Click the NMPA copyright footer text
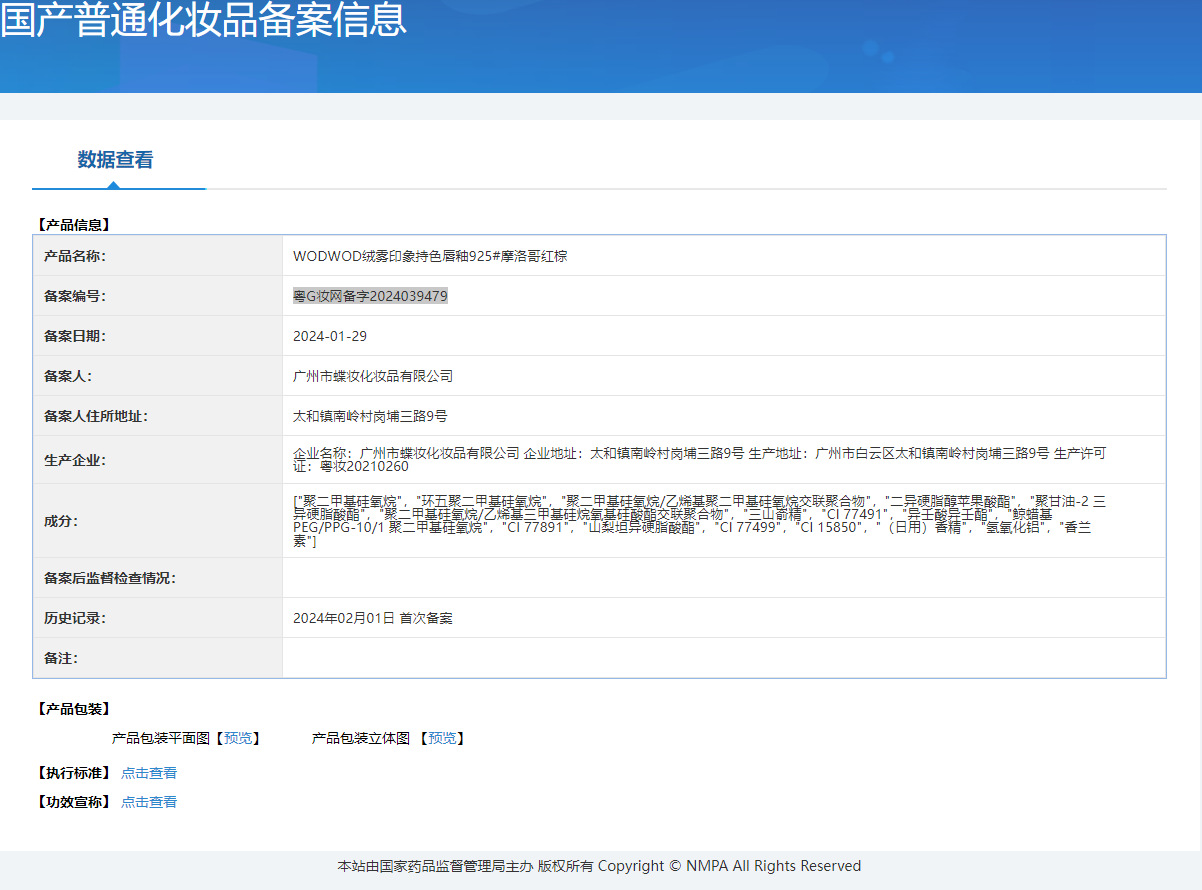This screenshot has height=890, width=1202. click(599, 866)
